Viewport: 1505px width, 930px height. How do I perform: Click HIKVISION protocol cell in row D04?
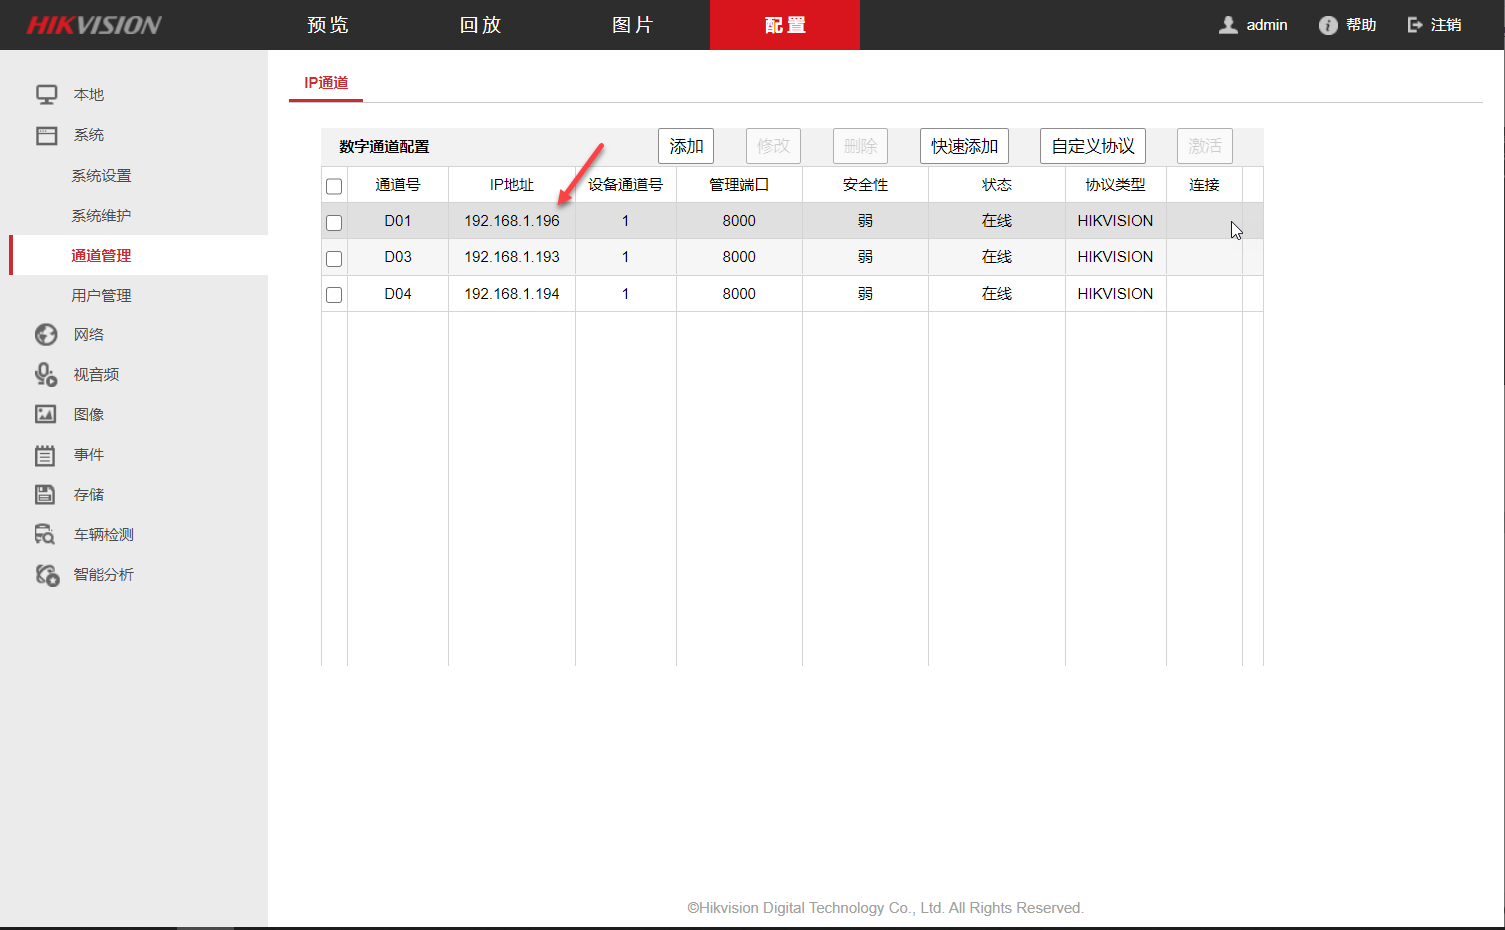[x=1116, y=294]
